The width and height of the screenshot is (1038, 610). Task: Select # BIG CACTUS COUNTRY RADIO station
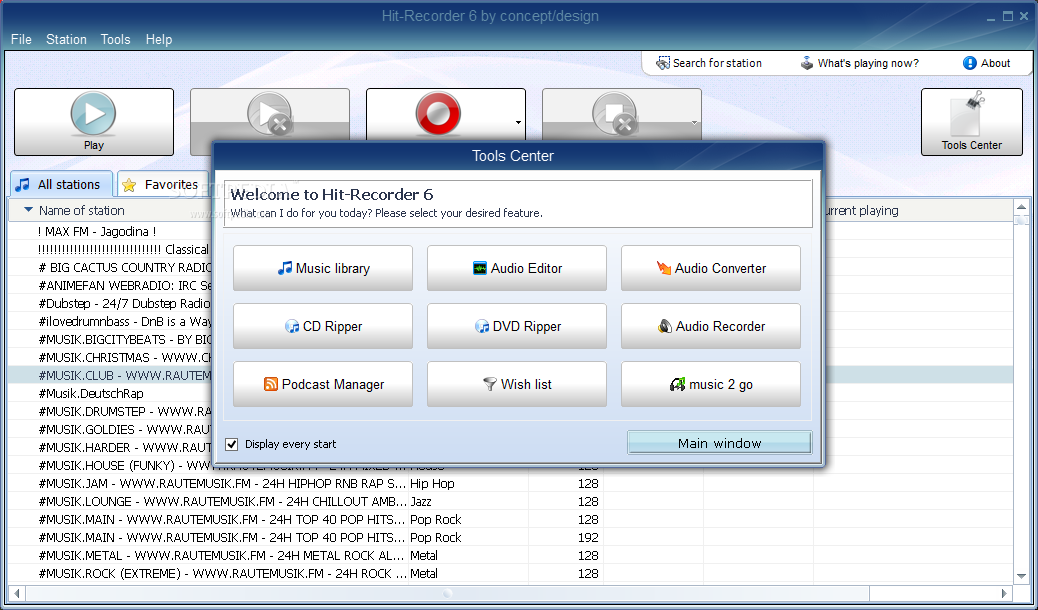click(x=110, y=268)
